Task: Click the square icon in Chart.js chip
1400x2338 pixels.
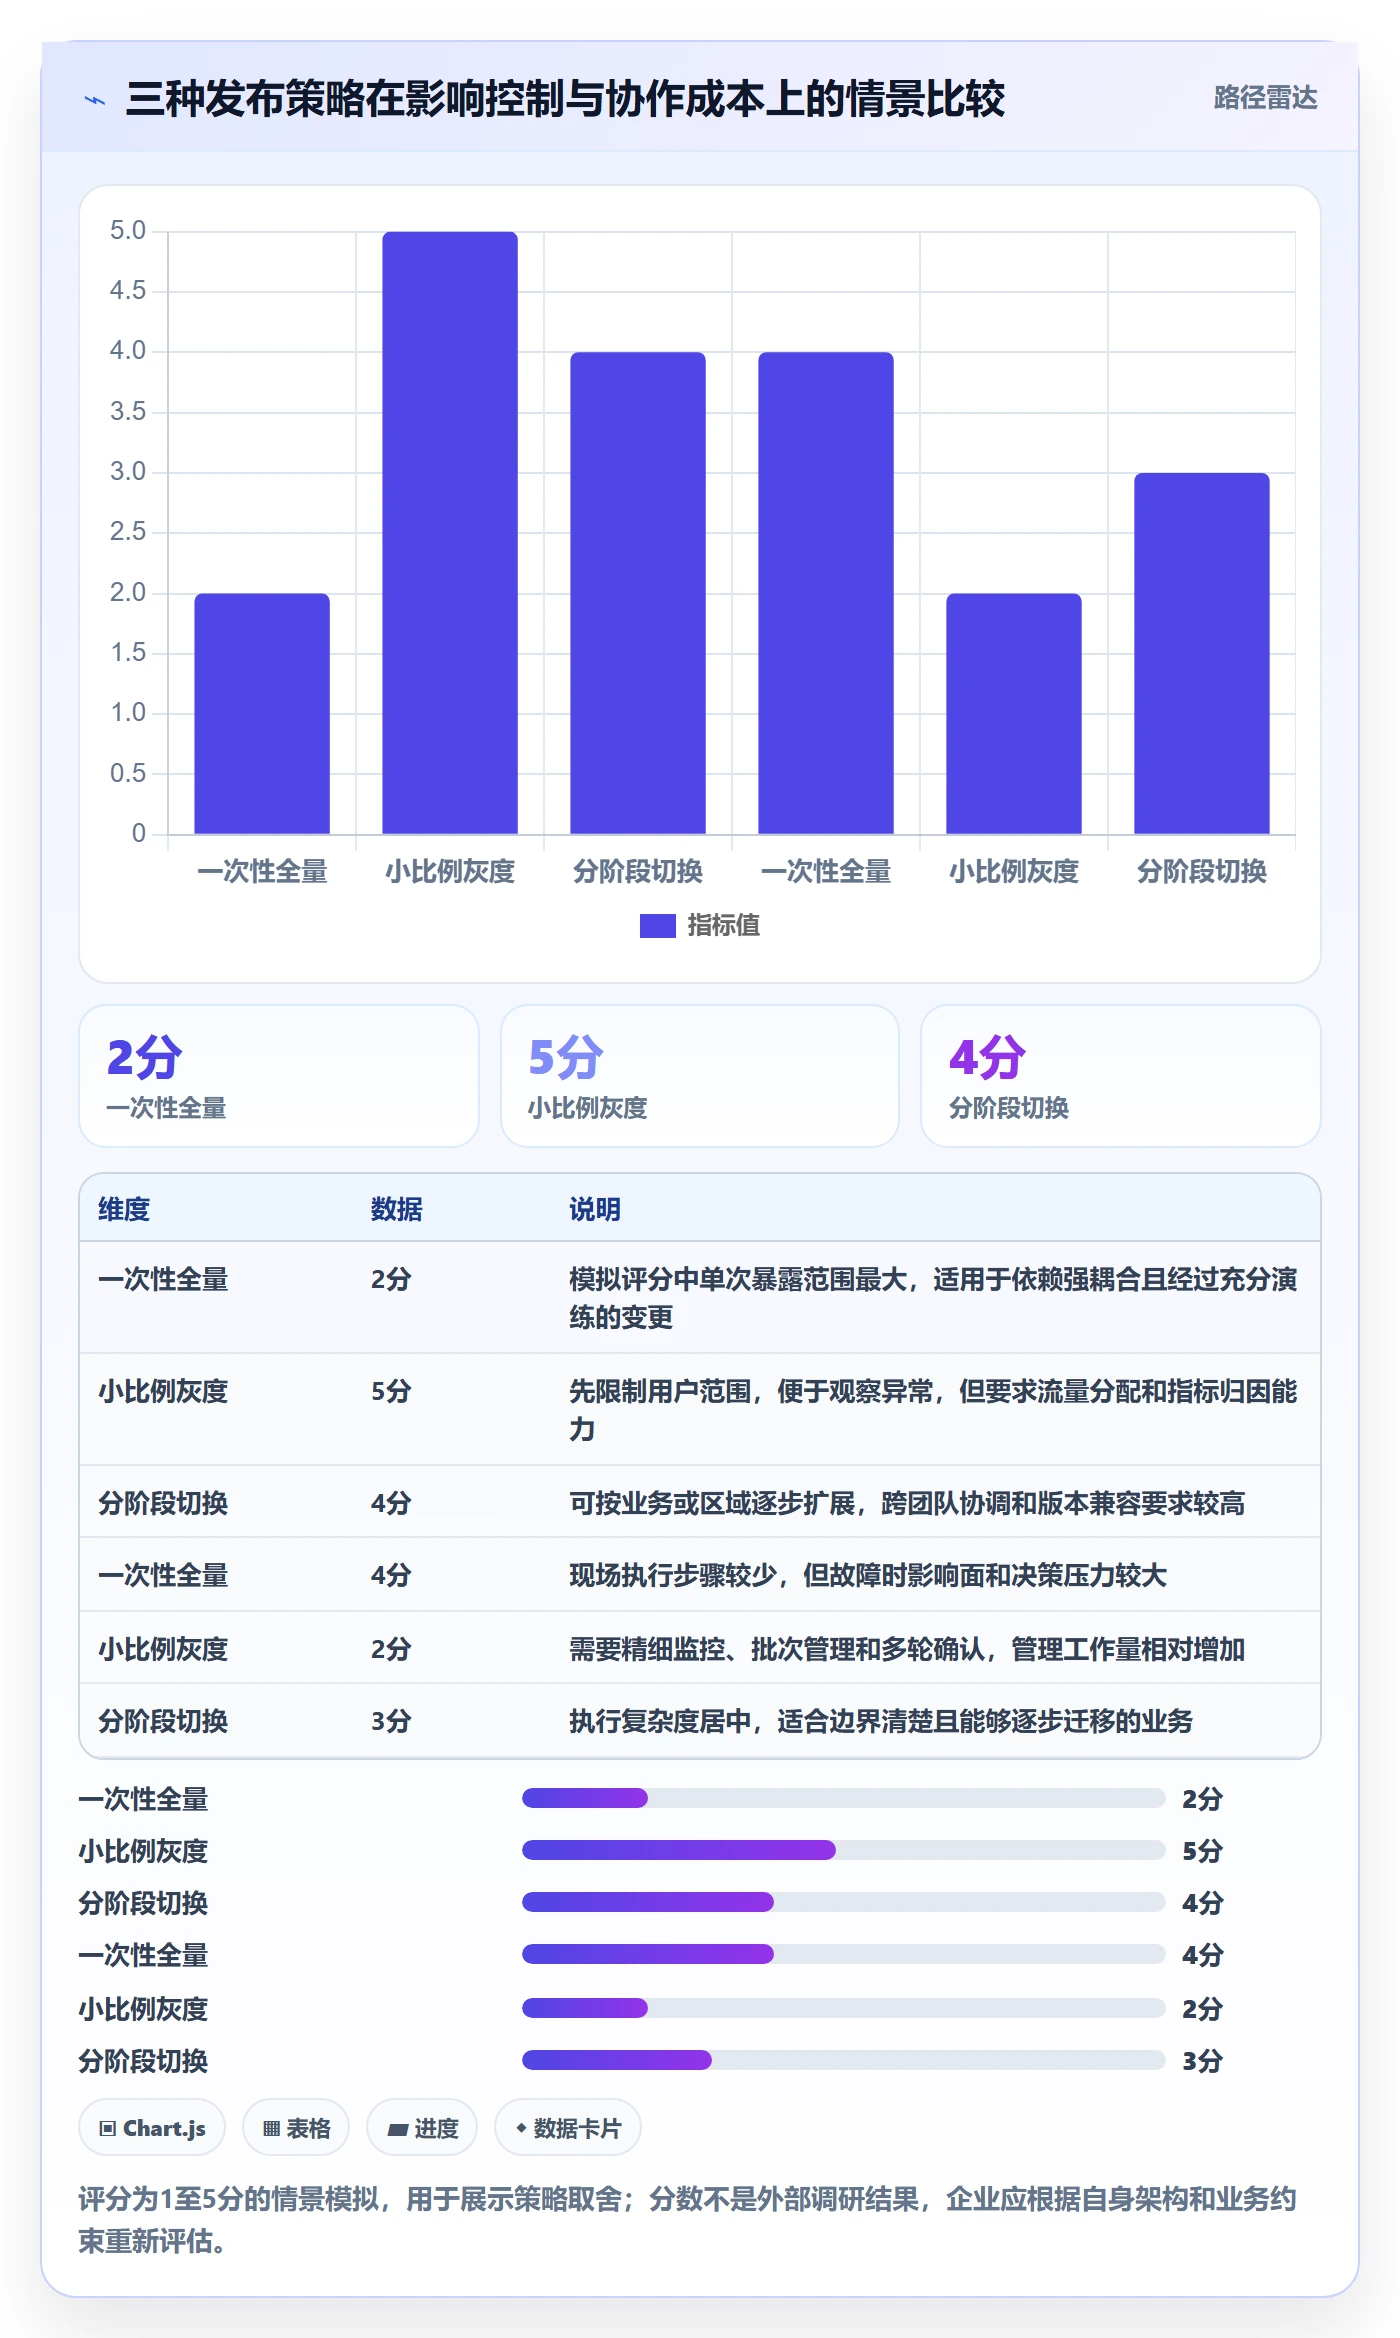Action: pyautogui.click(x=108, y=2128)
